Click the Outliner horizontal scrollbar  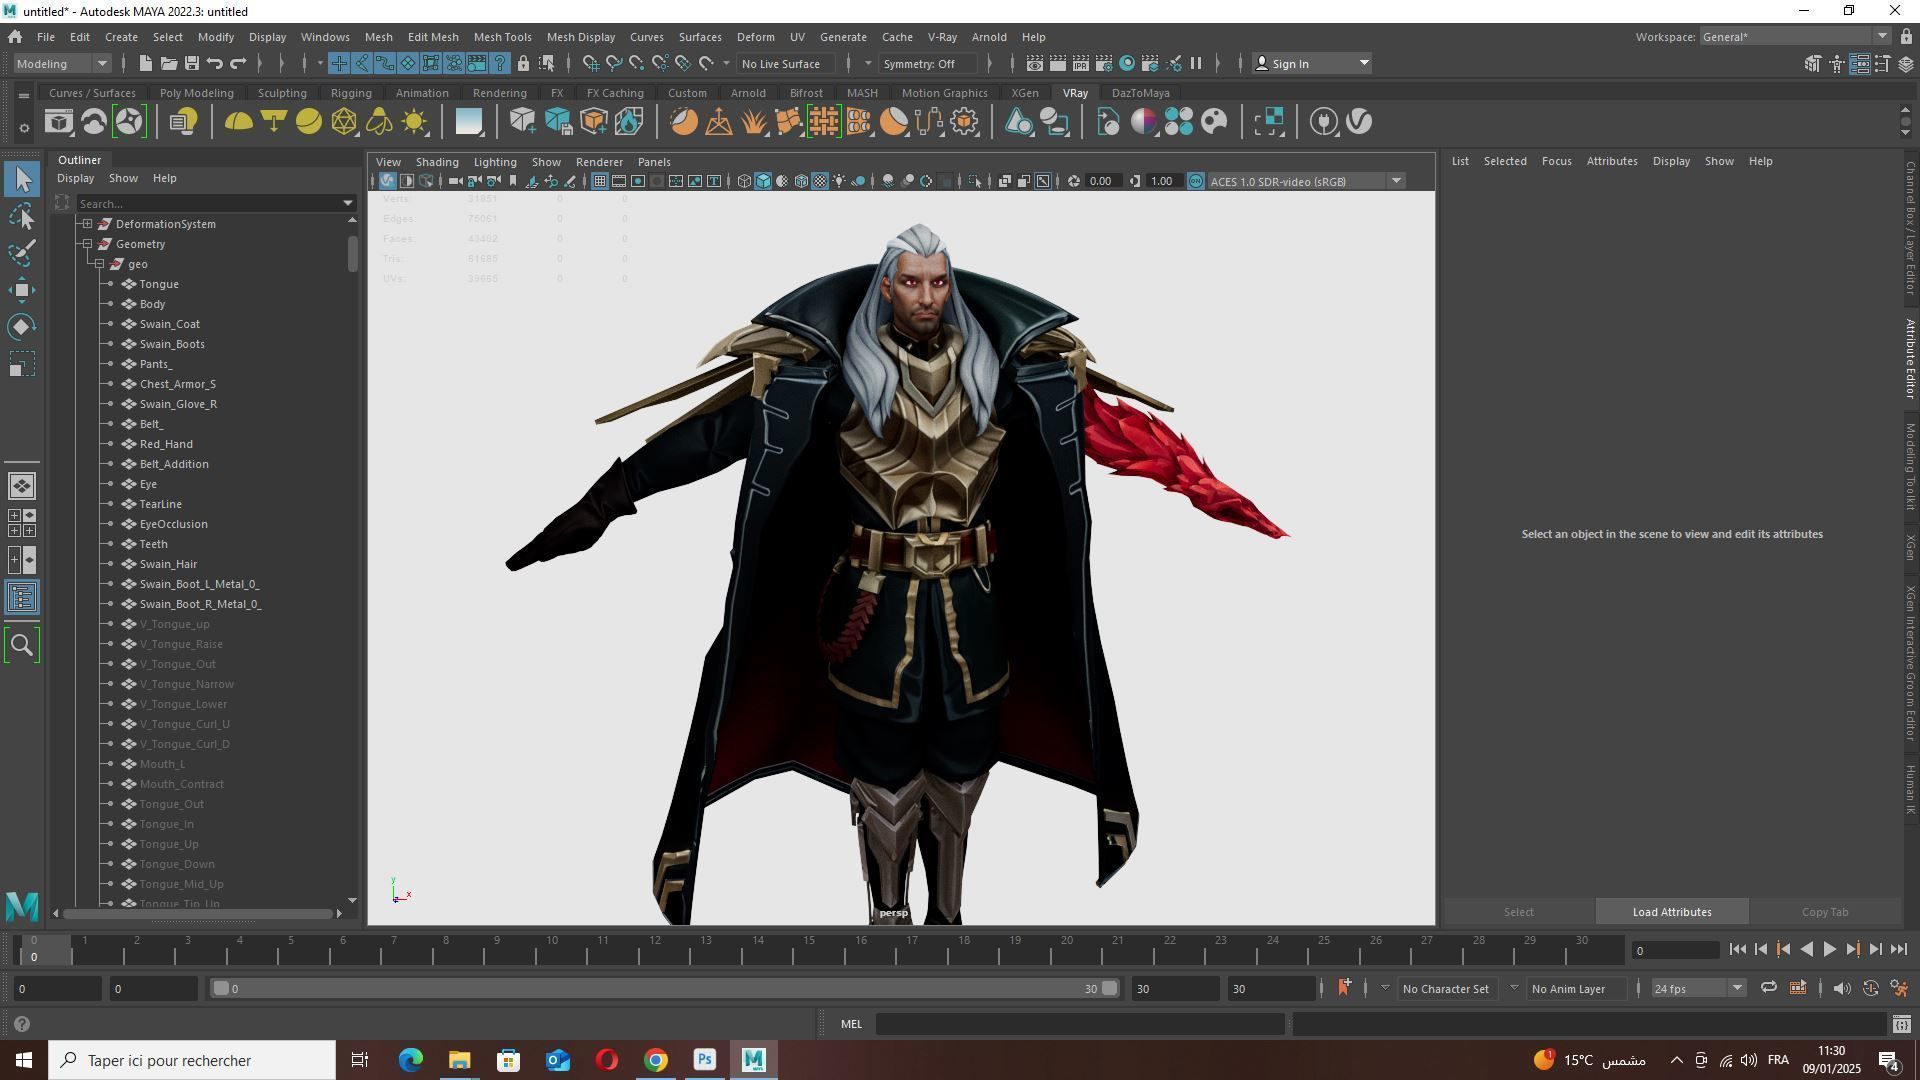[x=198, y=913]
